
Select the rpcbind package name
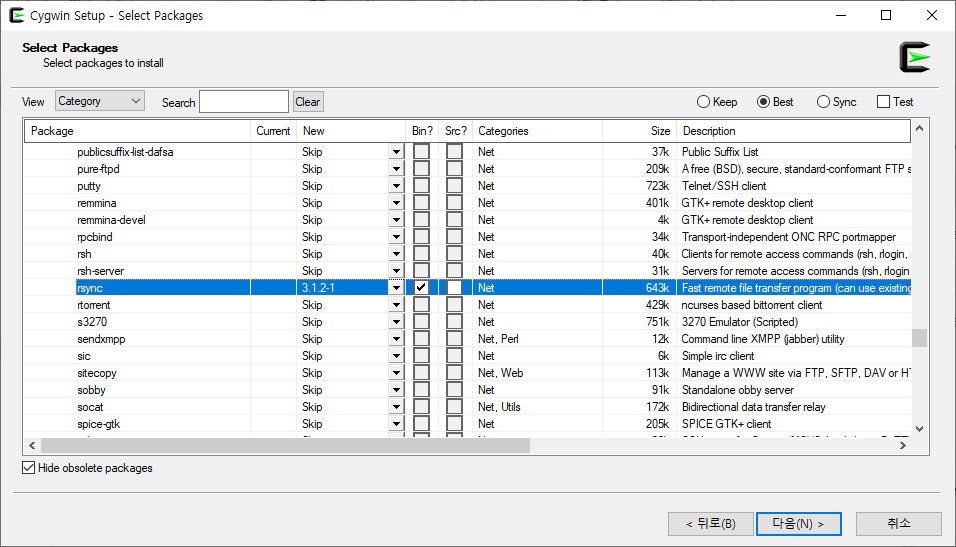(95, 237)
